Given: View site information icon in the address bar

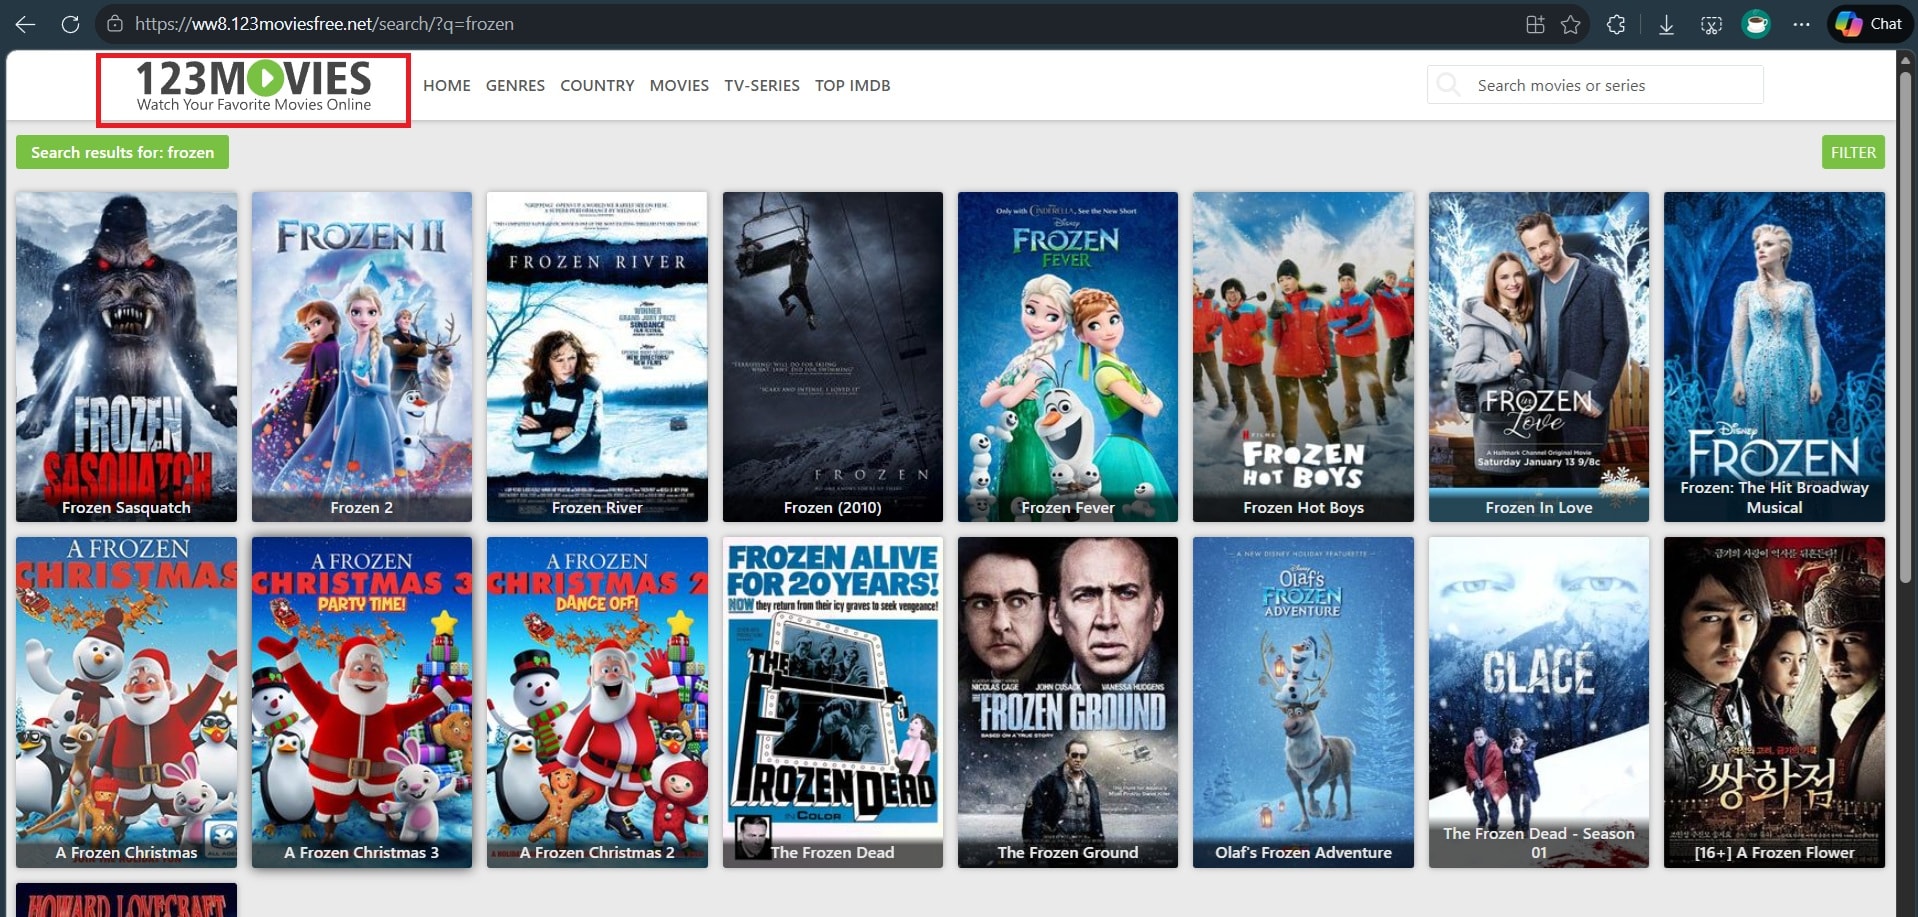Looking at the screenshot, I should [115, 23].
